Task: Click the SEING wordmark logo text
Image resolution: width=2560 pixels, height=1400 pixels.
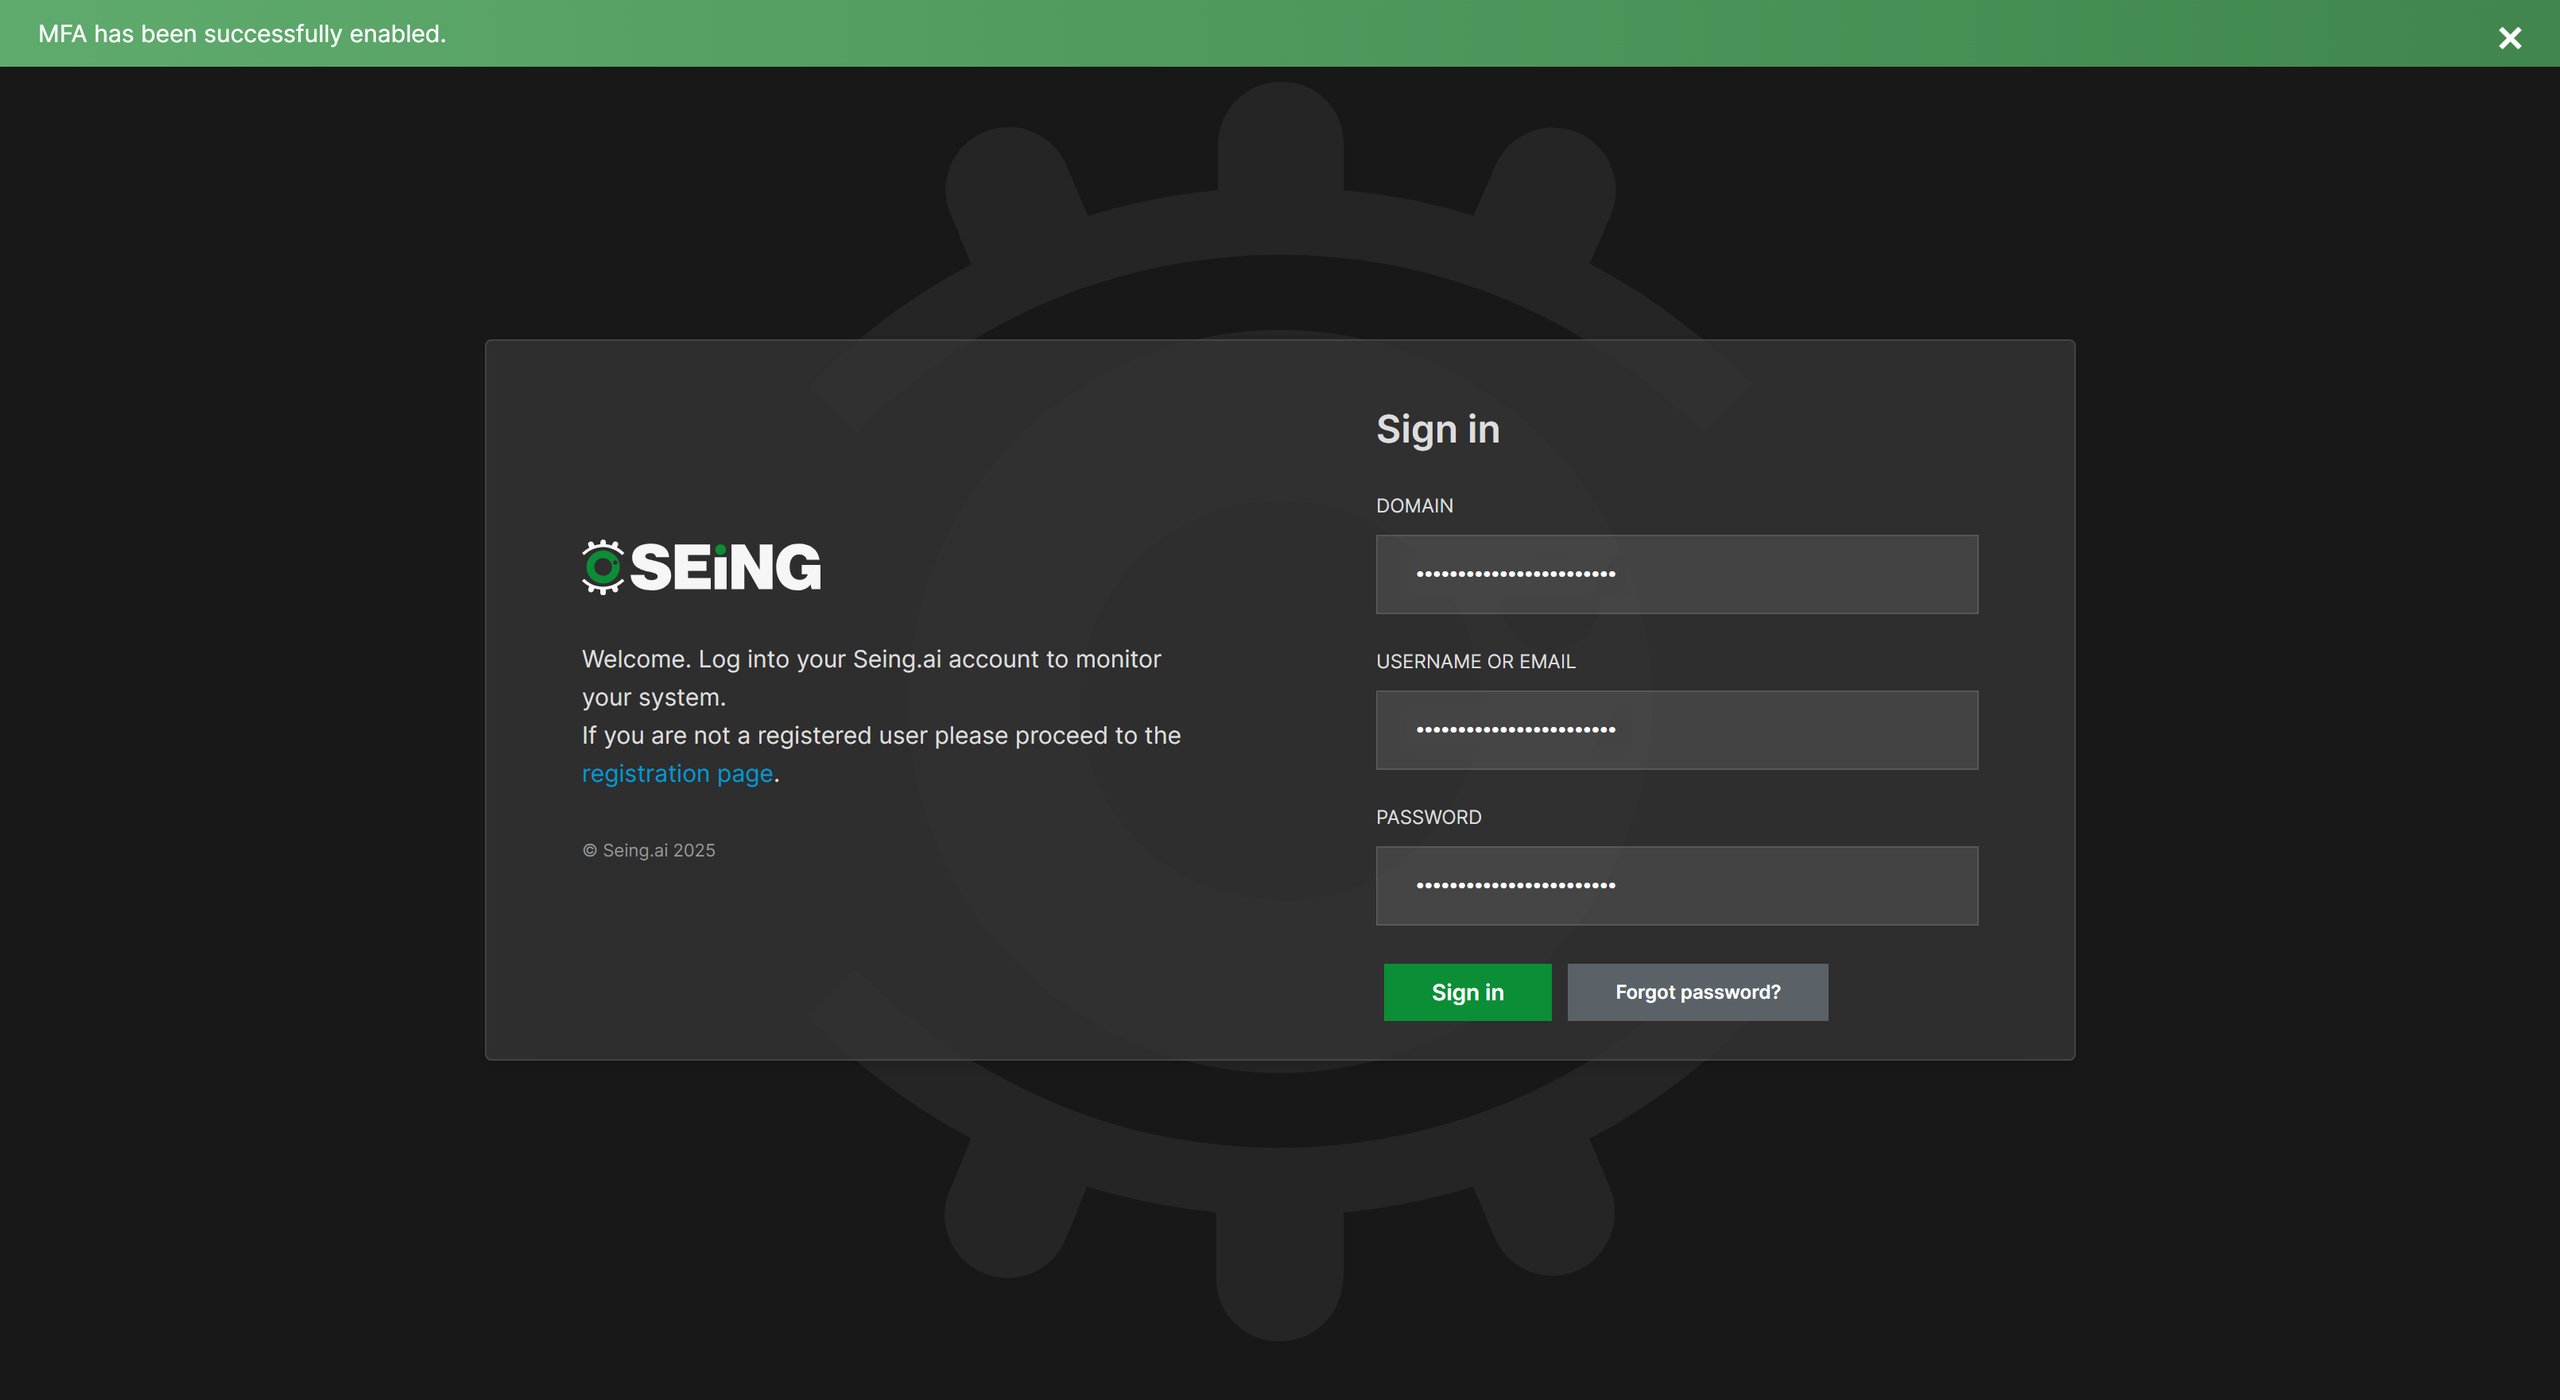Action: point(725,567)
